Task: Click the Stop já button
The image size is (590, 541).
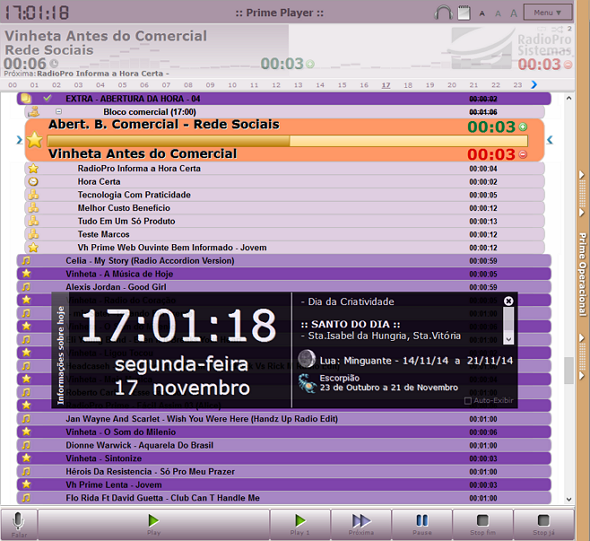Action: pyautogui.click(x=544, y=524)
